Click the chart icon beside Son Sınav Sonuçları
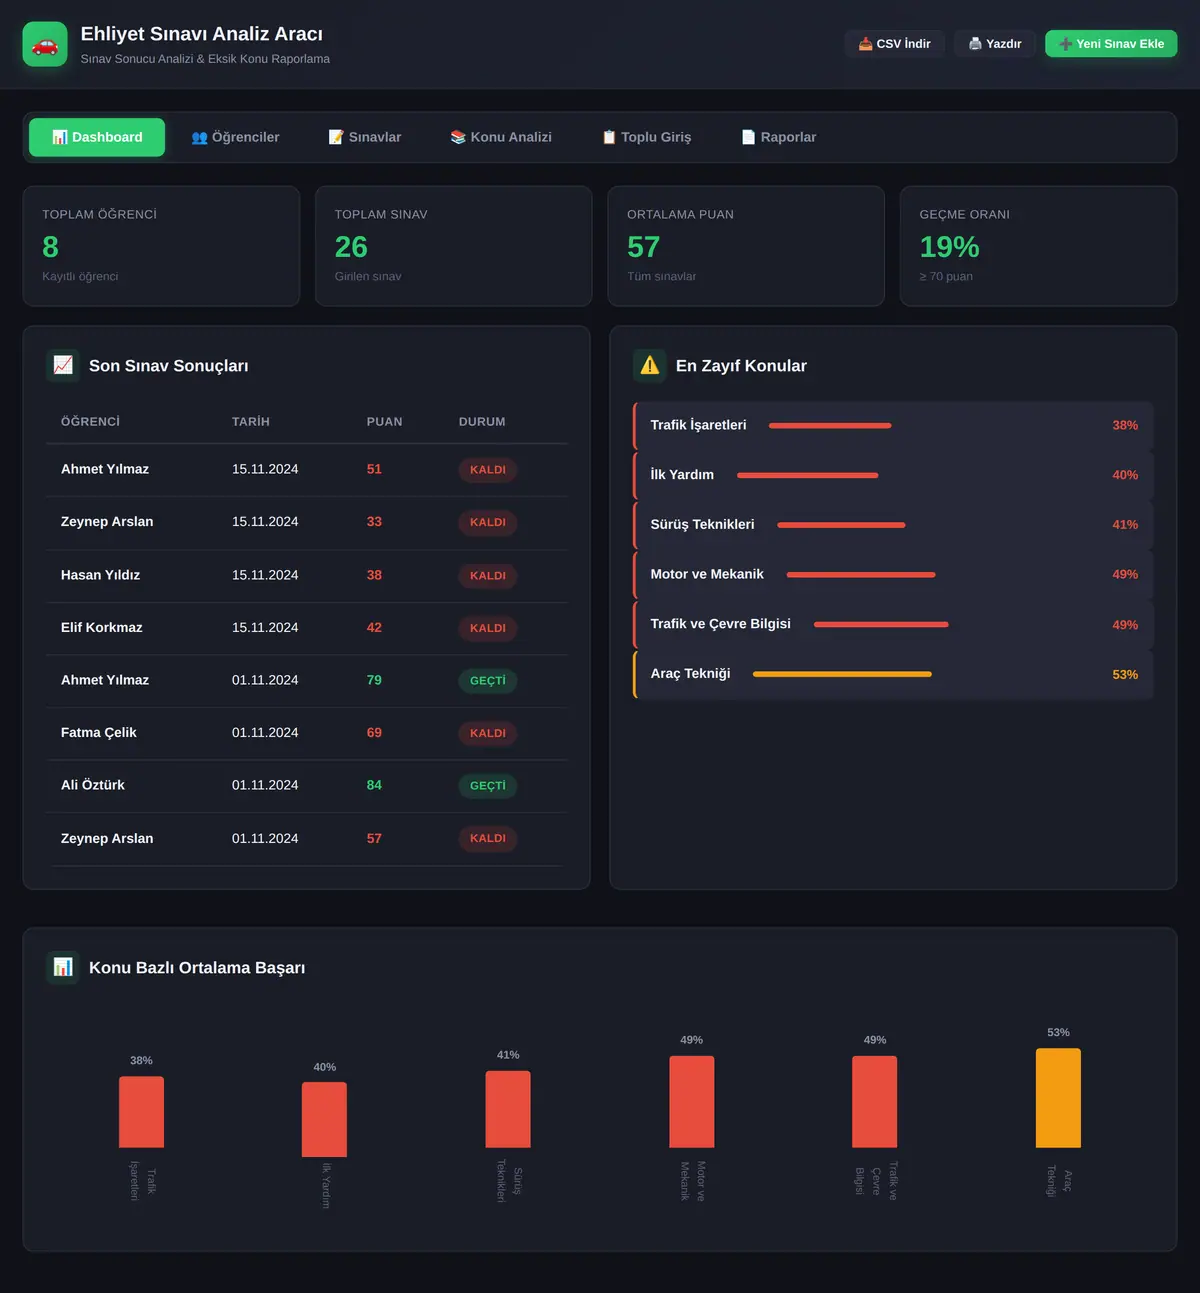1200x1293 pixels. pyautogui.click(x=63, y=365)
